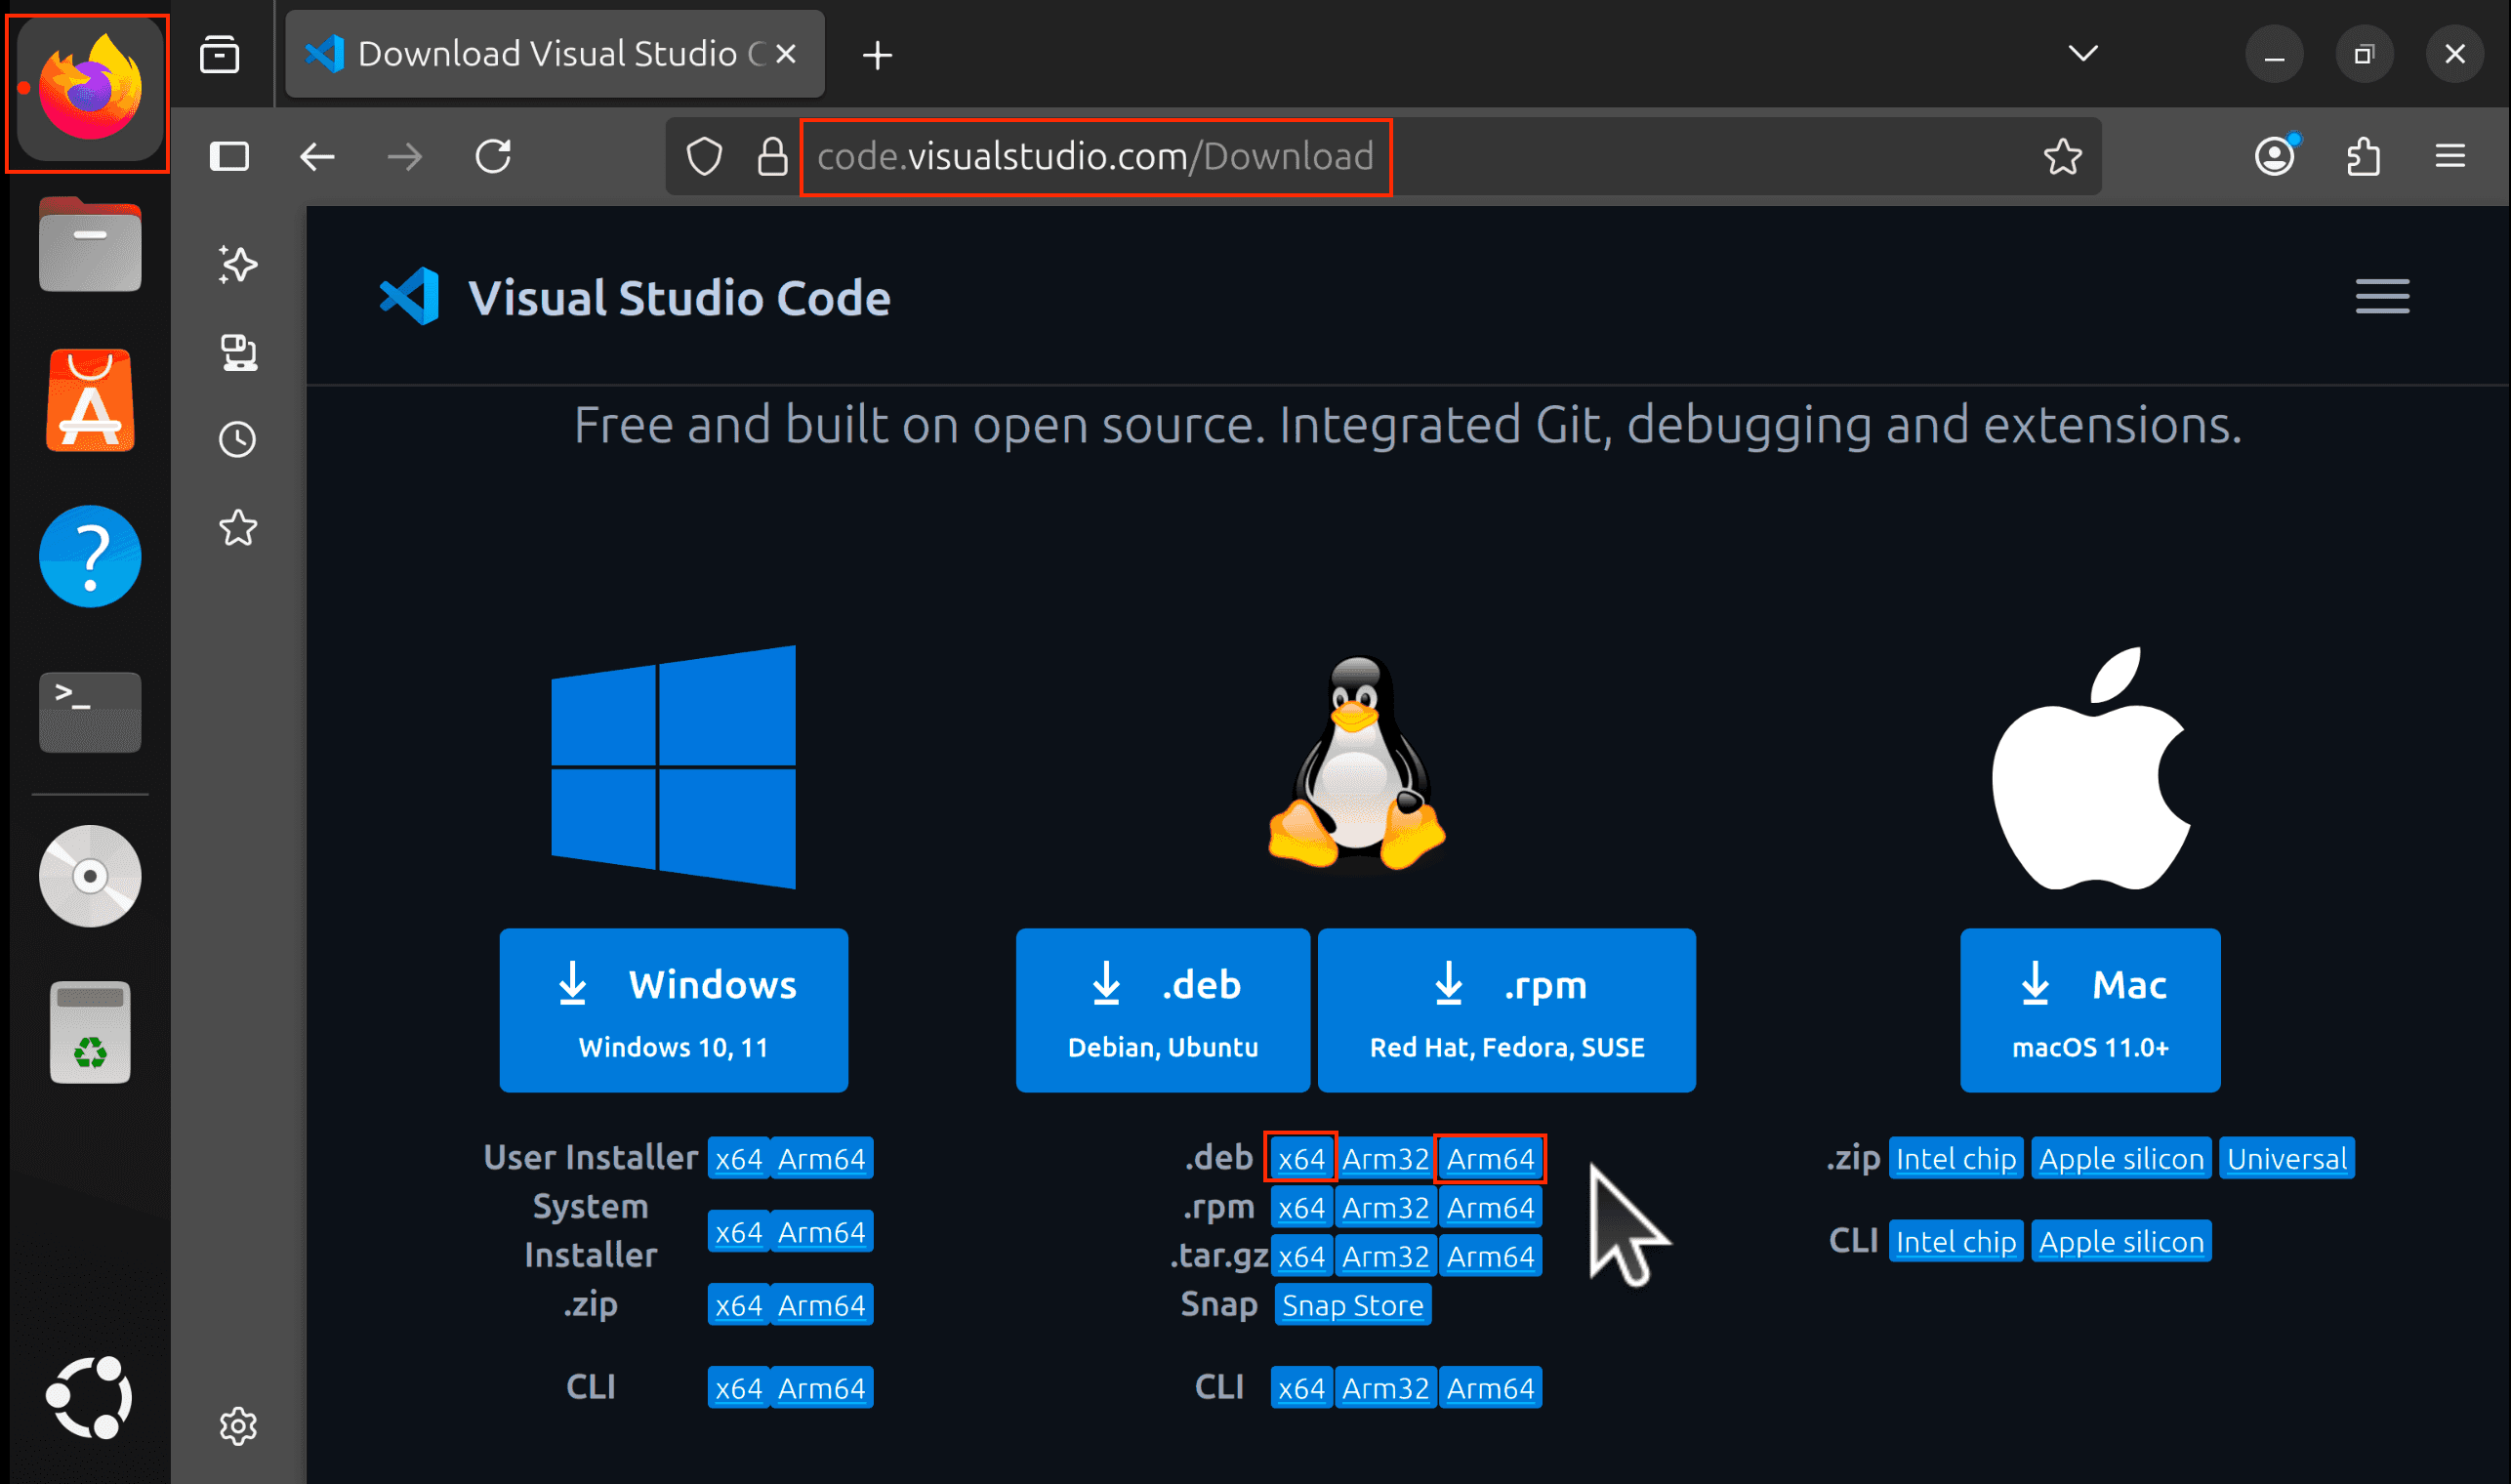Open Bookmarks star icon in the sidebar
2511x1484 pixels.
238,528
